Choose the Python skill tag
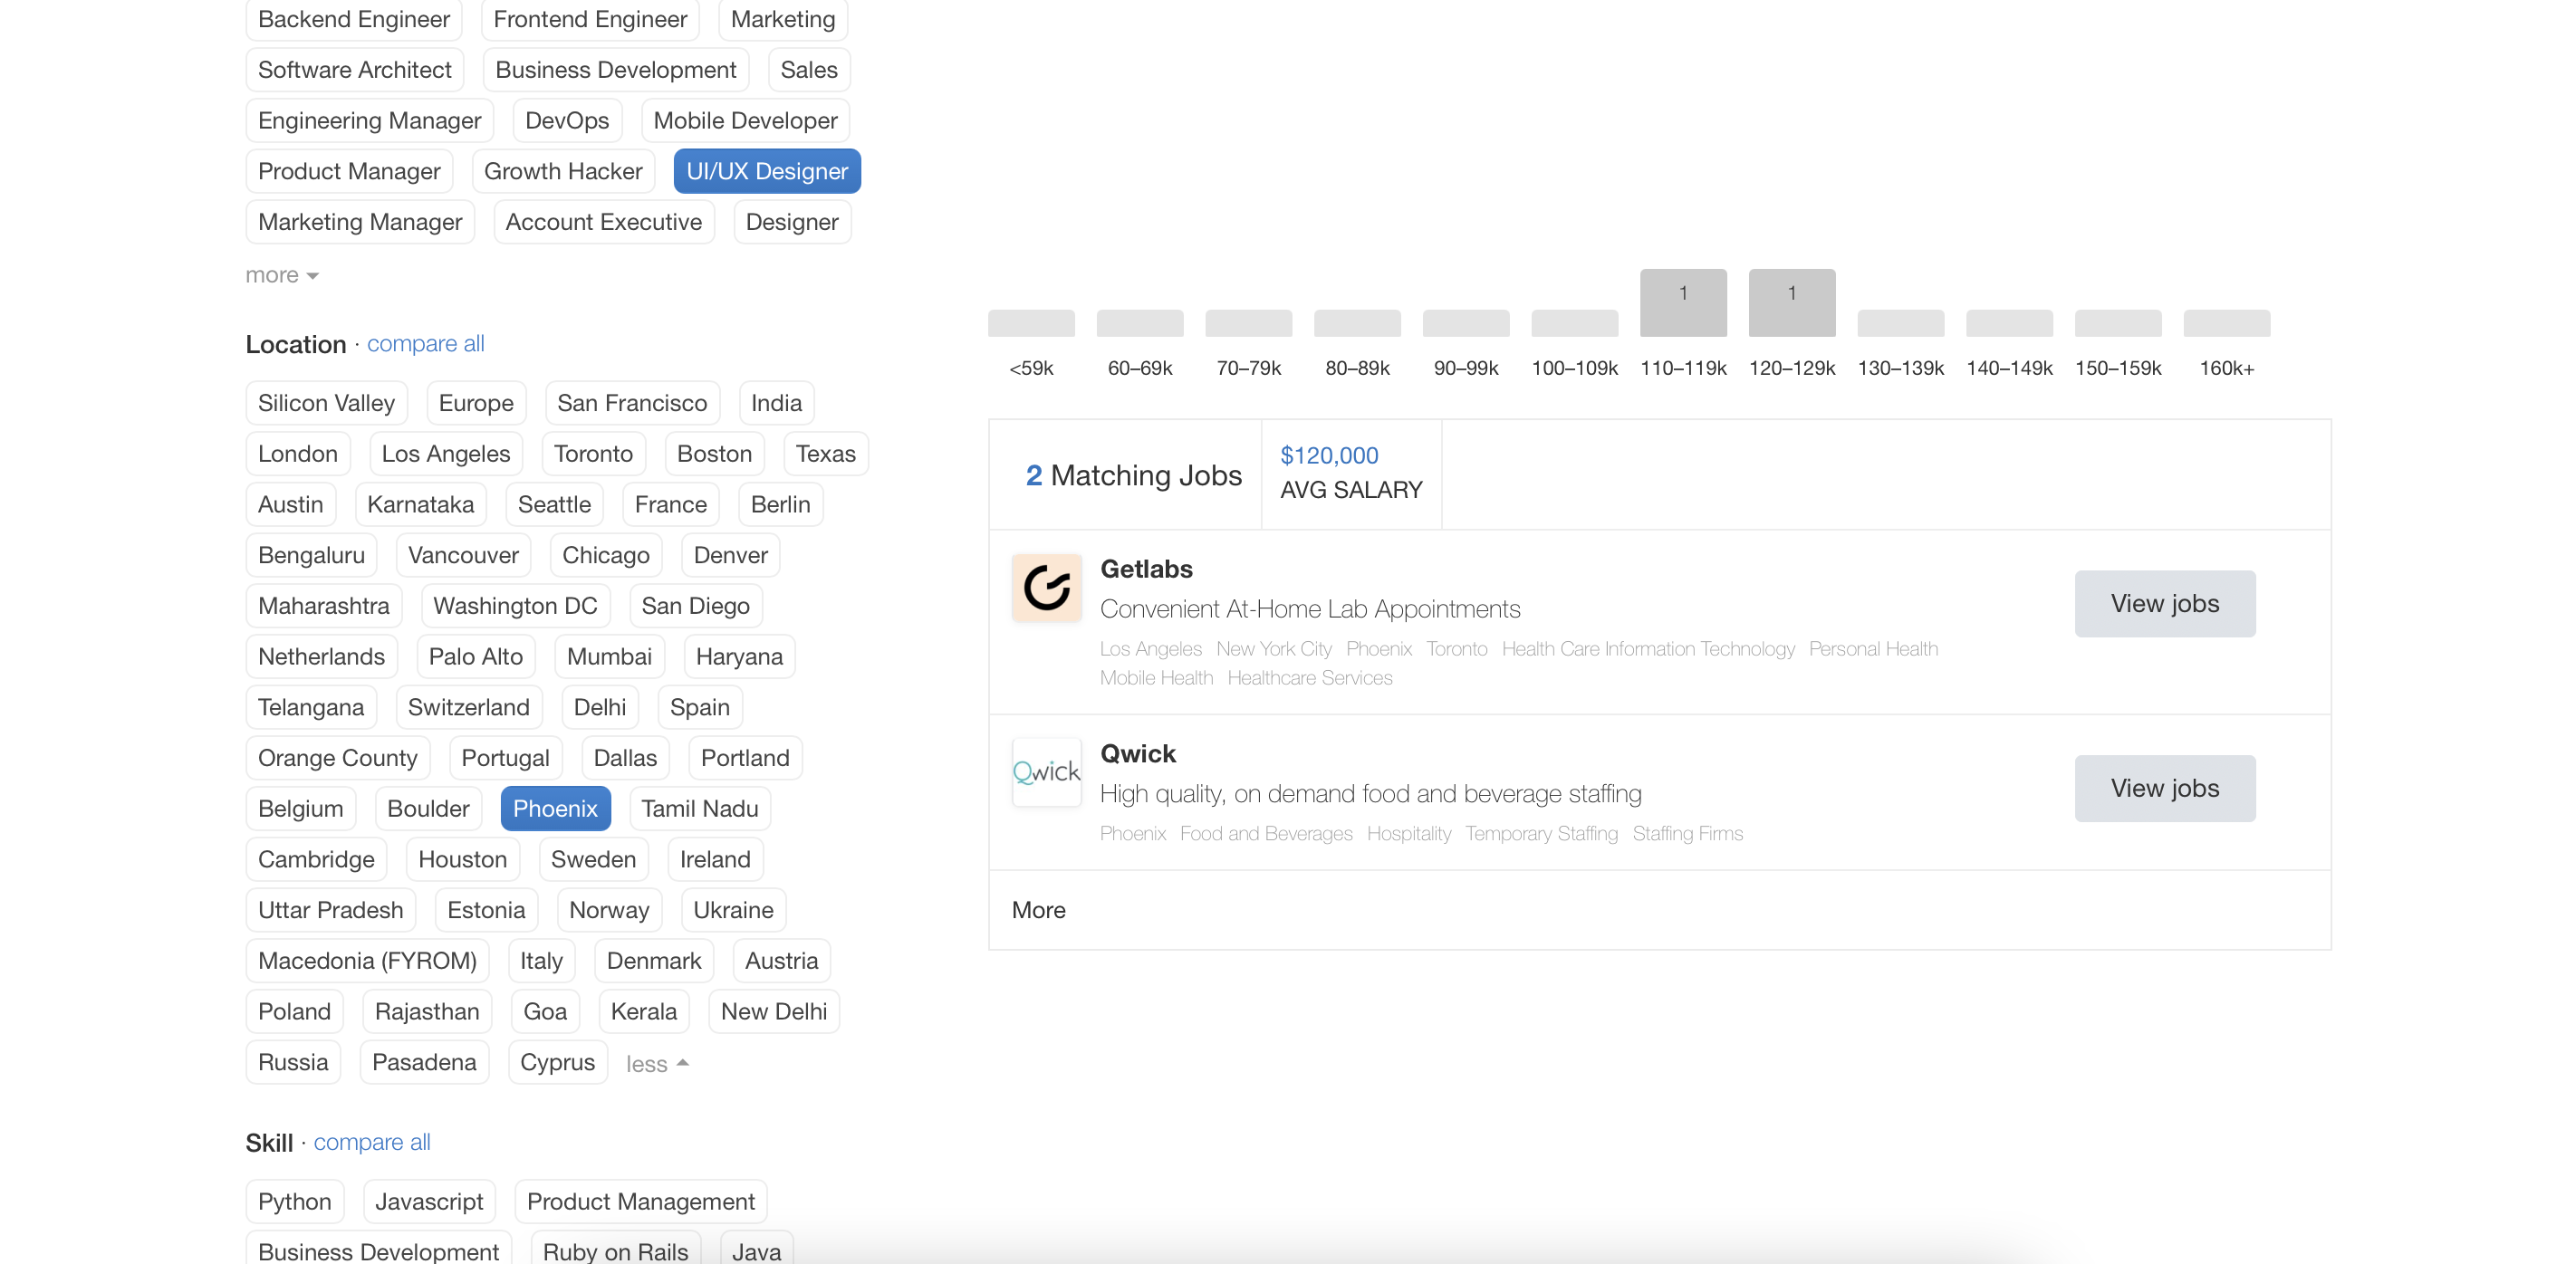 pyautogui.click(x=294, y=1201)
